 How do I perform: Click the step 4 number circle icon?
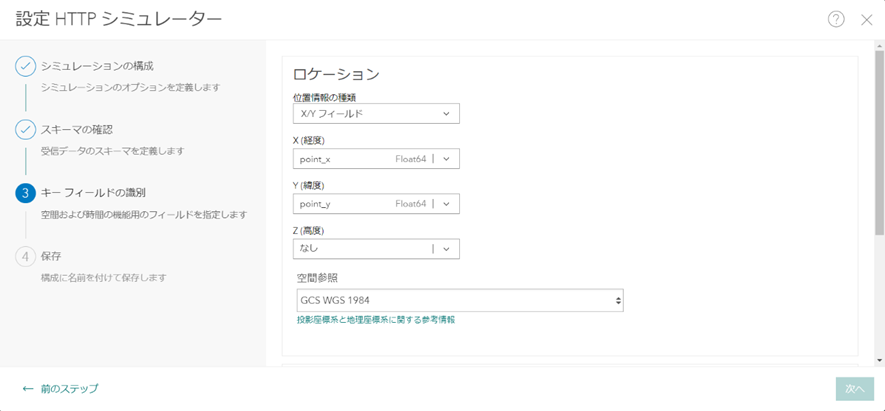point(25,256)
